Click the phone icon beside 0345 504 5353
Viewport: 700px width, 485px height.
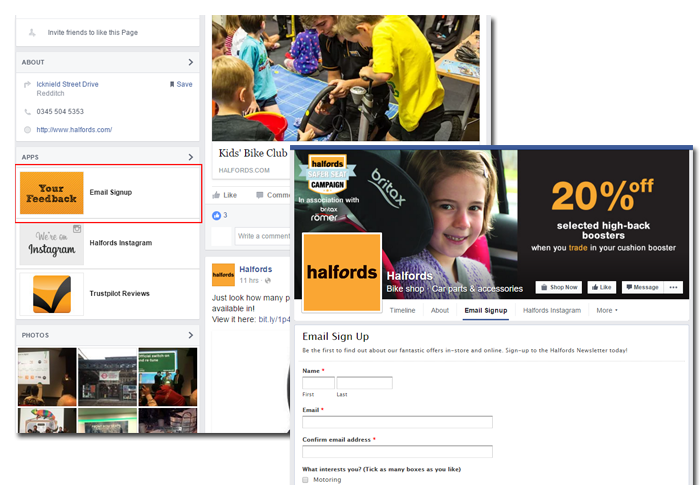pyautogui.click(x=28, y=112)
